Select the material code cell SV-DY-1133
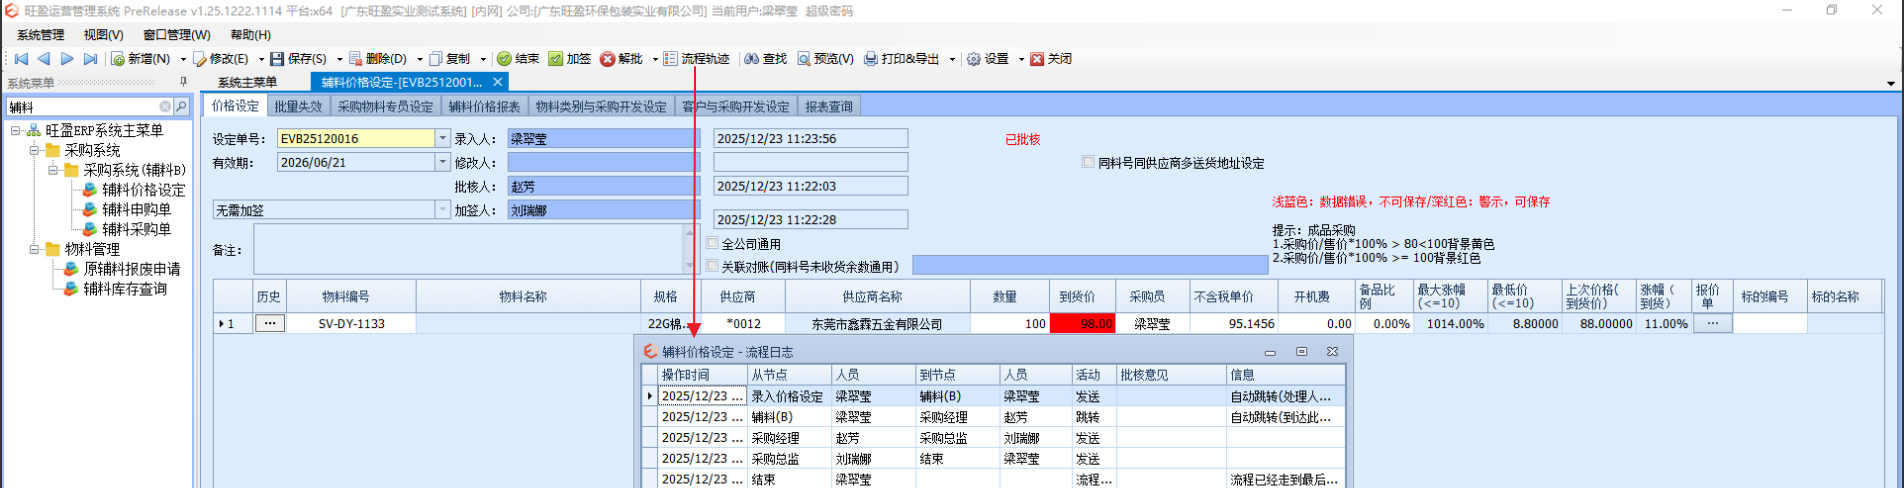 [x=351, y=323]
